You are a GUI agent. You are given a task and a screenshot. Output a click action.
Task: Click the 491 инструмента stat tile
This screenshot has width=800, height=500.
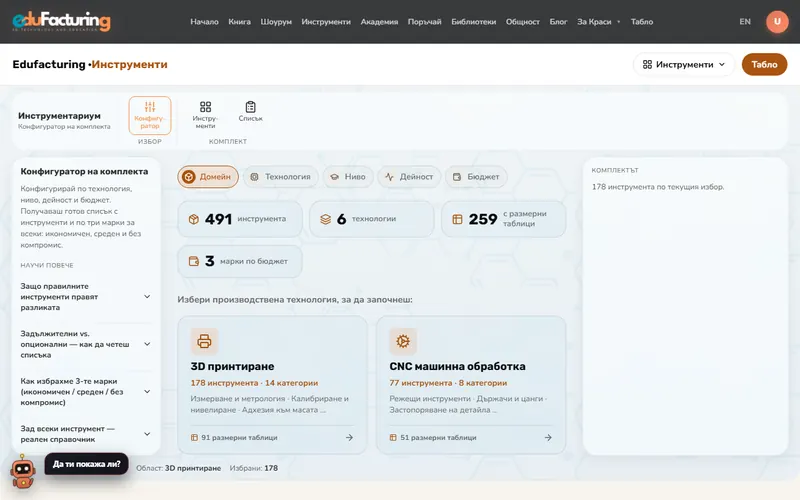tap(240, 219)
